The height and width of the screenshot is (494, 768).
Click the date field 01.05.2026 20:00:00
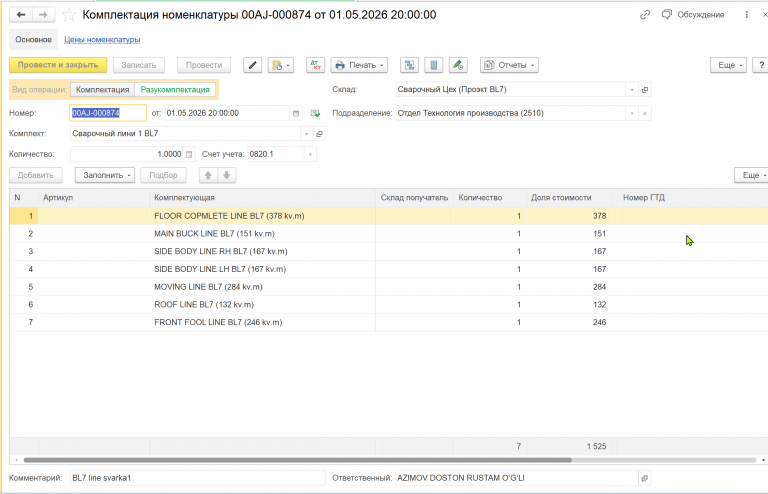pyautogui.click(x=227, y=113)
